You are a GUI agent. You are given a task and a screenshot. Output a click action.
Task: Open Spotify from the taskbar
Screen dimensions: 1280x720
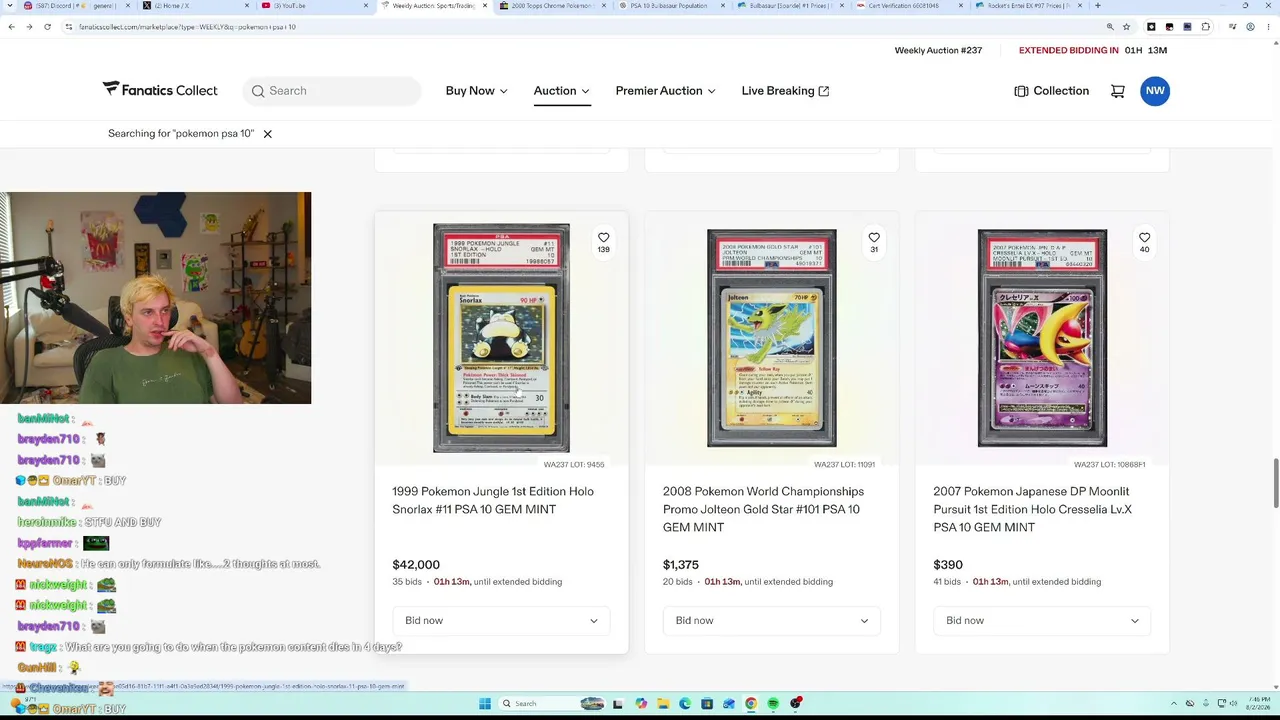pyautogui.click(x=773, y=704)
